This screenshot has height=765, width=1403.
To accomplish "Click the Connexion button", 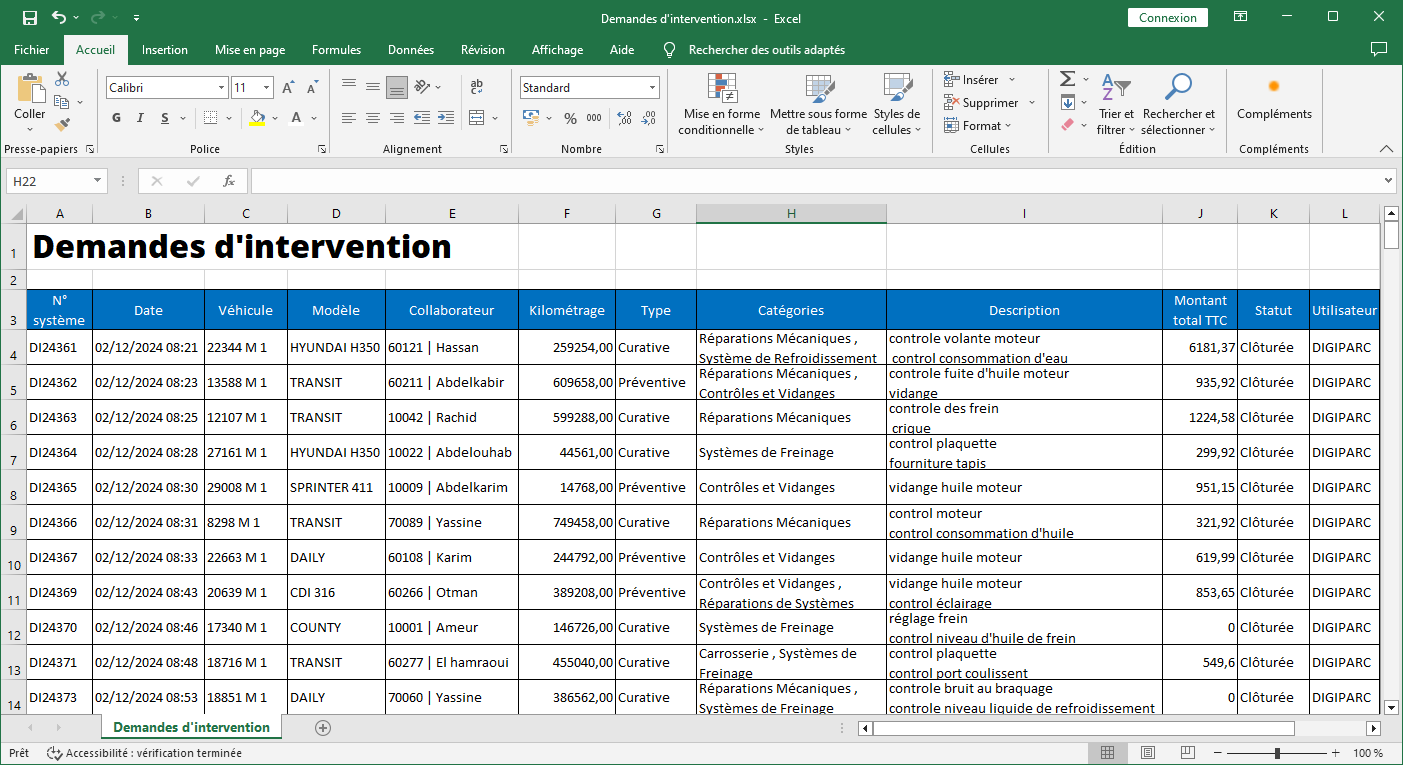I will (1167, 18).
